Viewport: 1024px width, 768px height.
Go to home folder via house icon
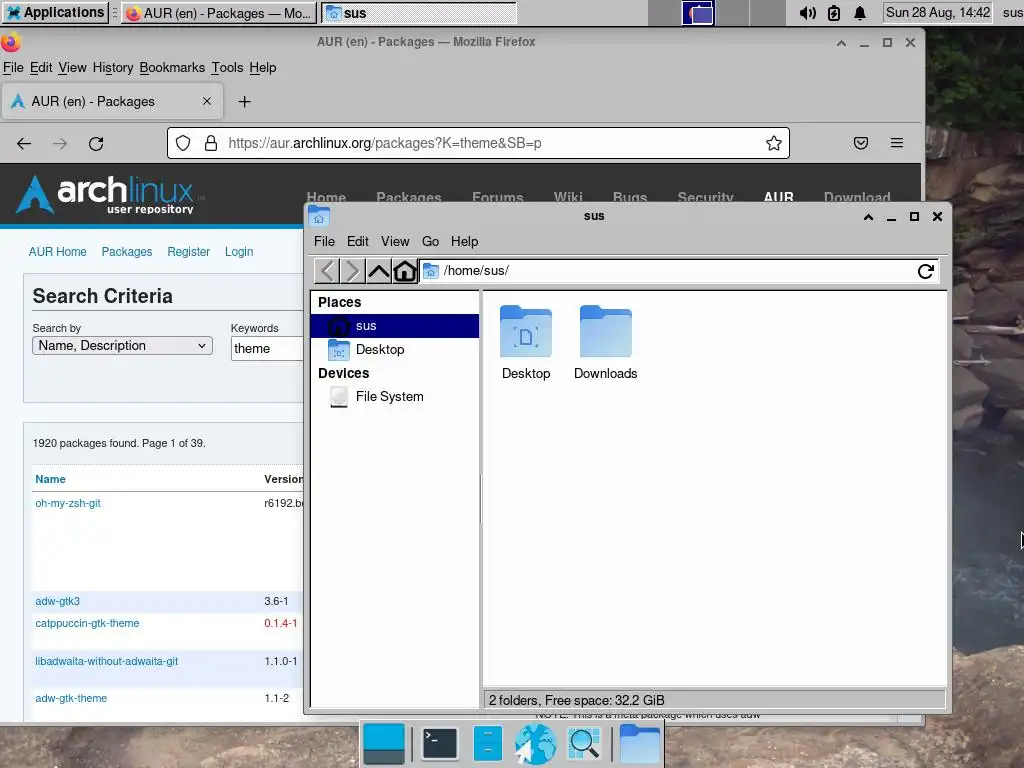click(404, 270)
